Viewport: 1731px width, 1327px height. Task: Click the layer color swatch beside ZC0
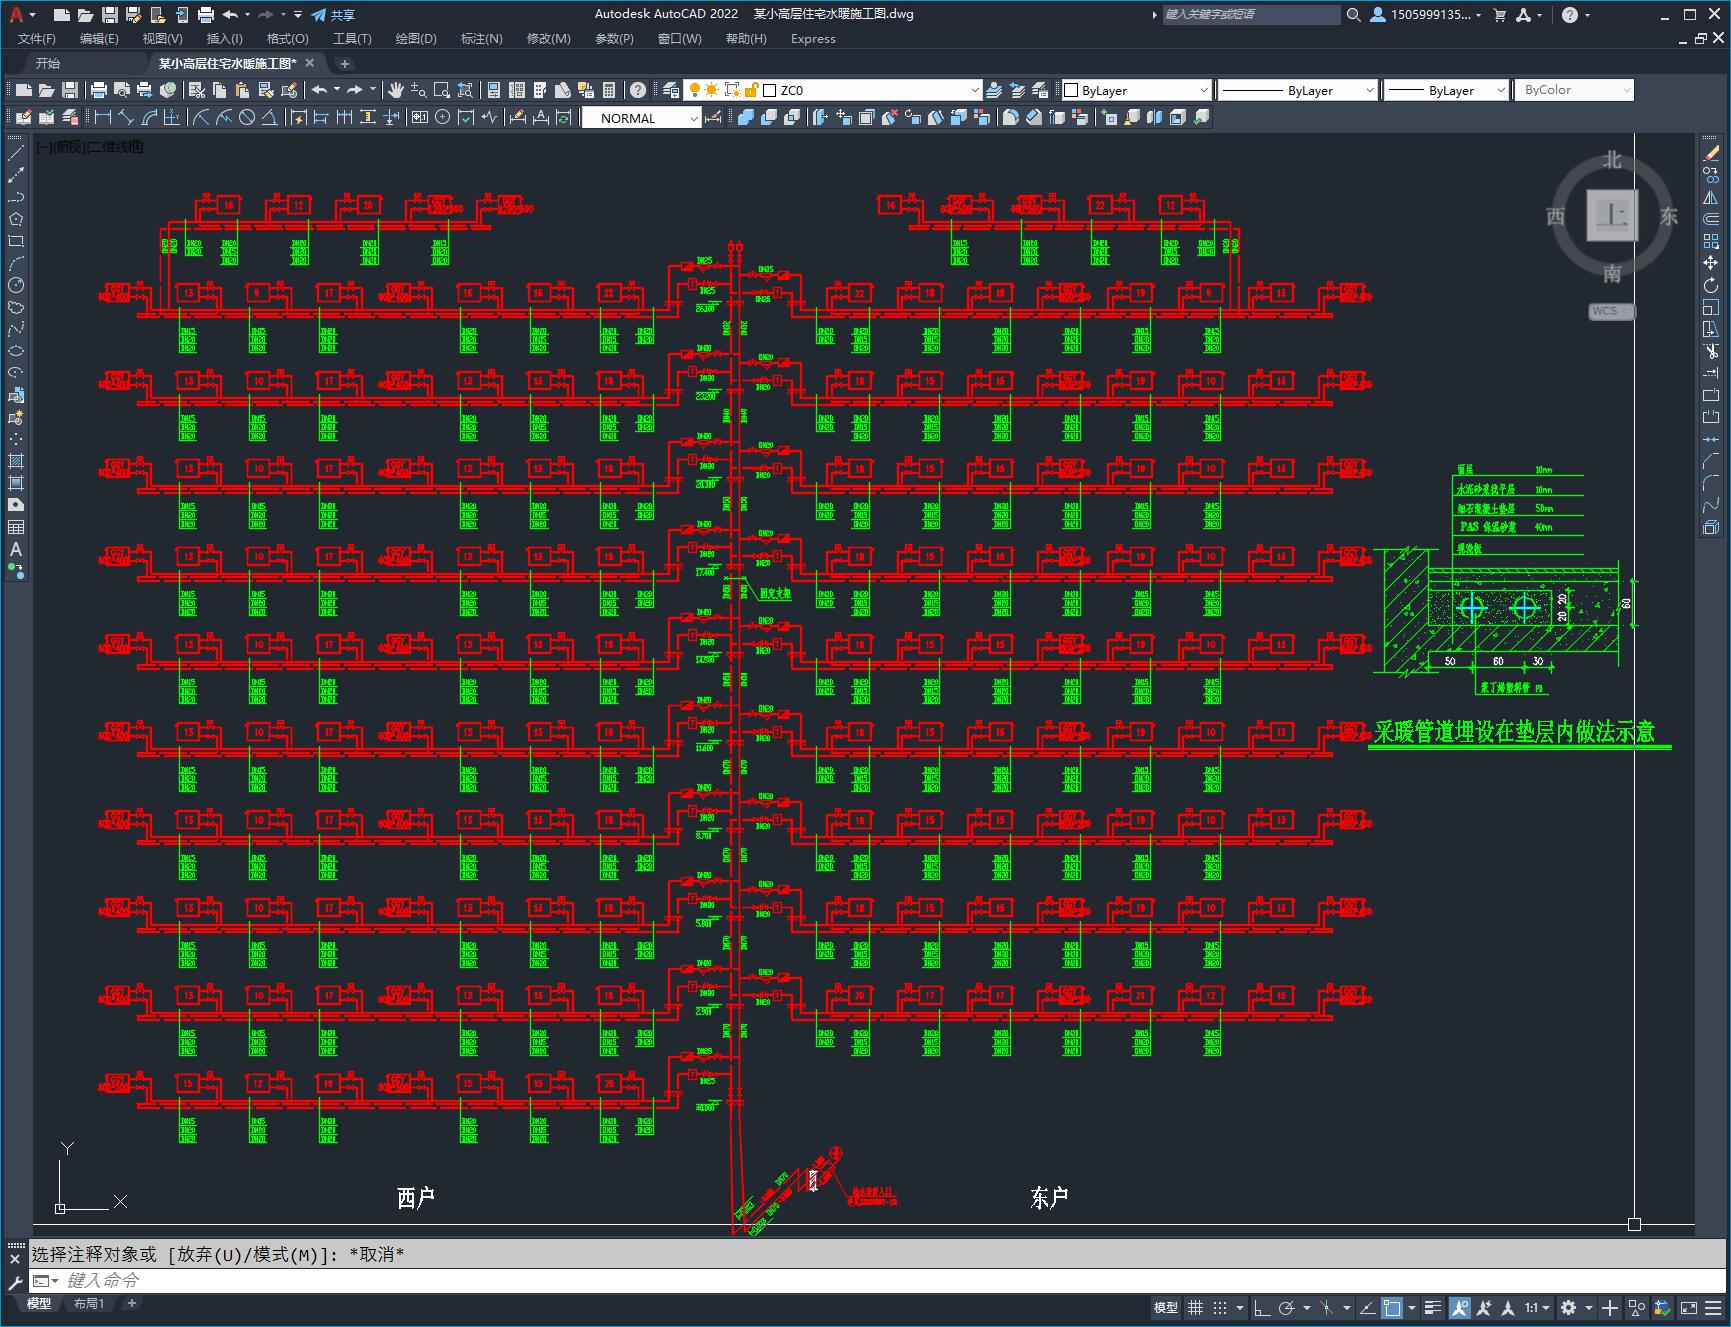[770, 90]
